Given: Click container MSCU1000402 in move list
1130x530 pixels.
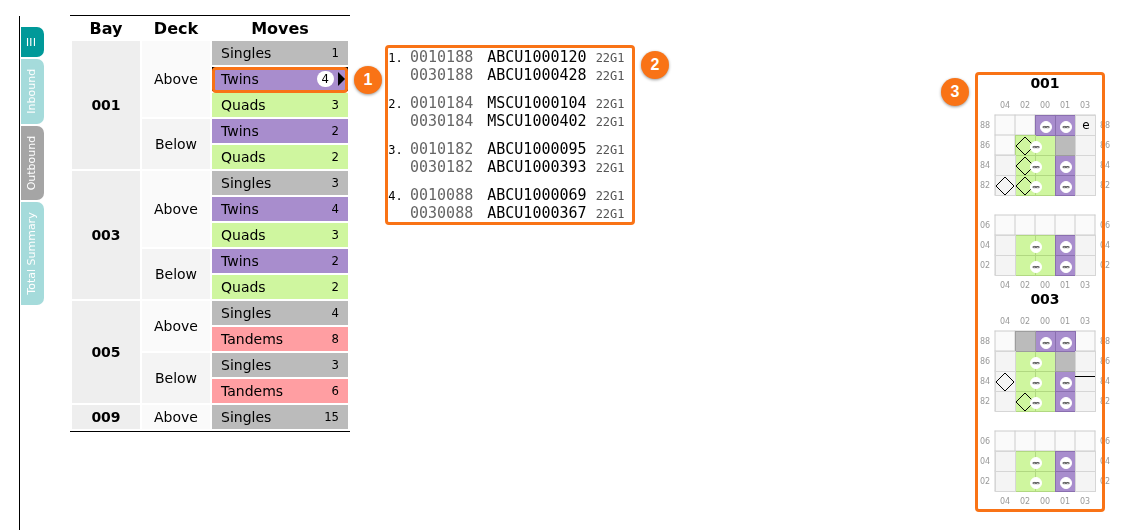Looking at the screenshot, I should coord(537,121).
